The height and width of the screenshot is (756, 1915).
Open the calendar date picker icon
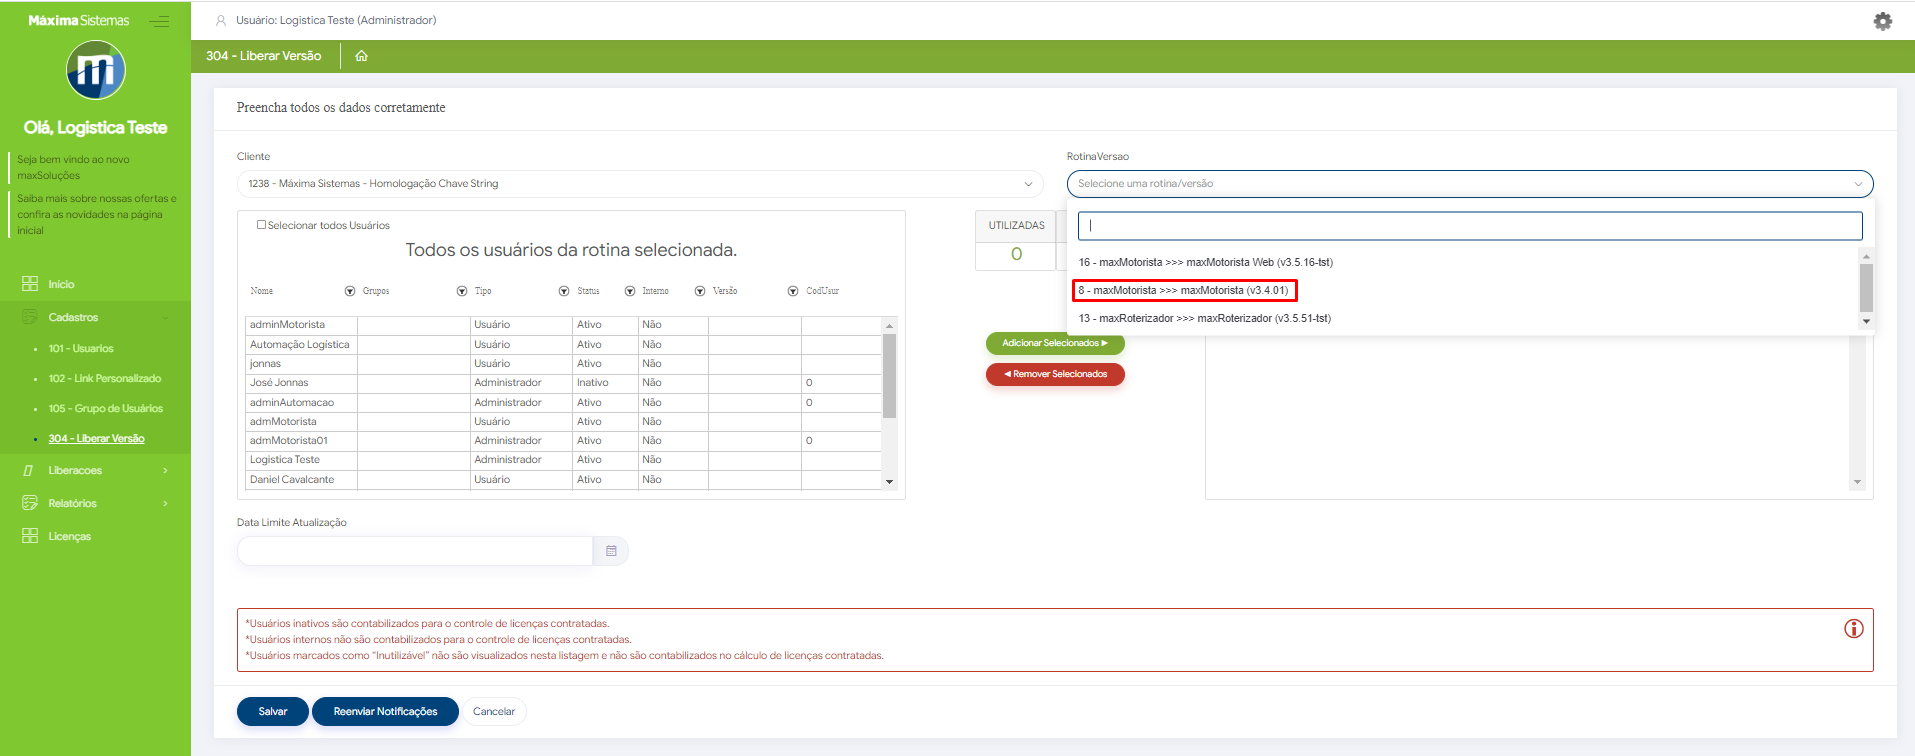click(x=611, y=551)
